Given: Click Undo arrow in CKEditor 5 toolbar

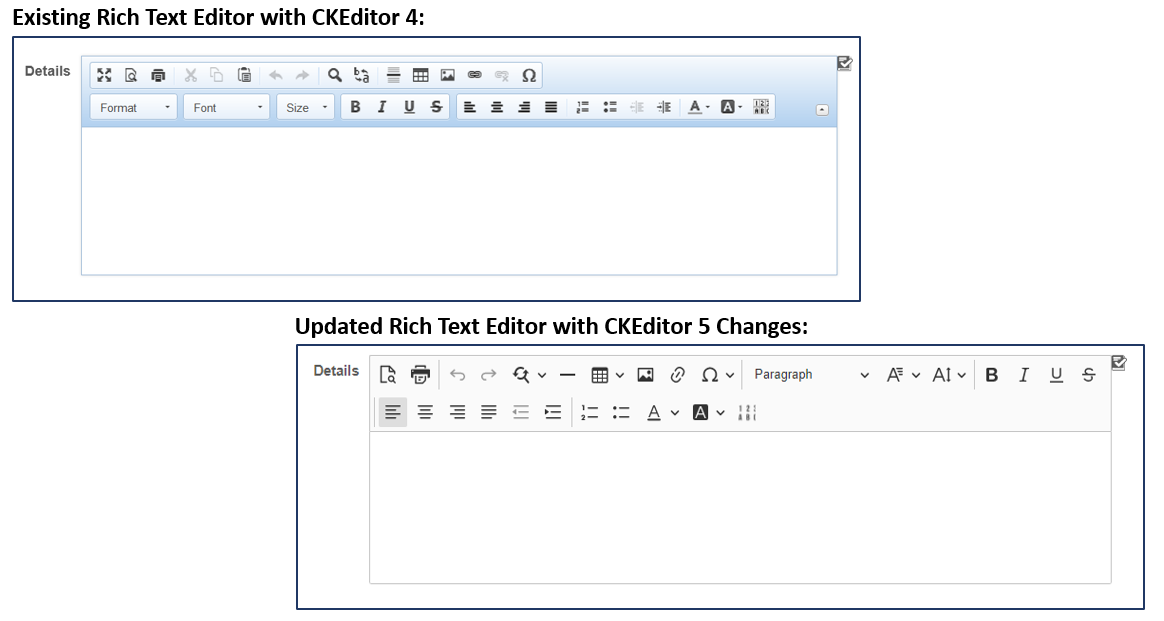Looking at the screenshot, I should 457,375.
